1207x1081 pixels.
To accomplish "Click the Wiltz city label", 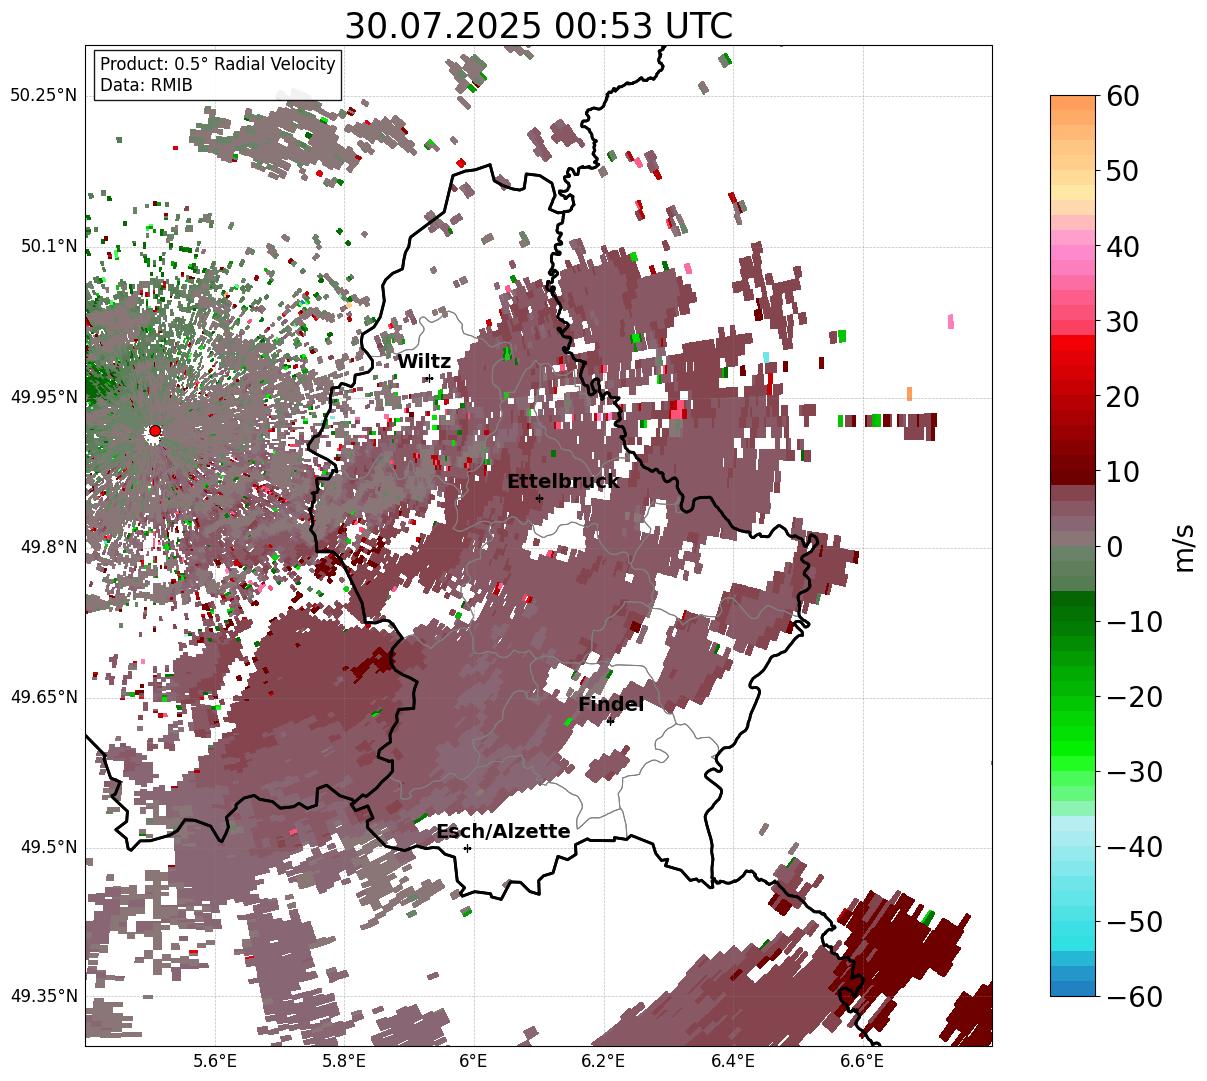I will 424,362.
